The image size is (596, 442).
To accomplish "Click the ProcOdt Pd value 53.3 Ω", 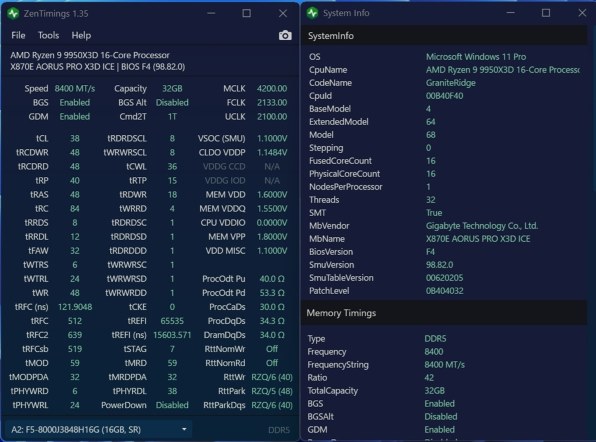I will click(x=272, y=293).
